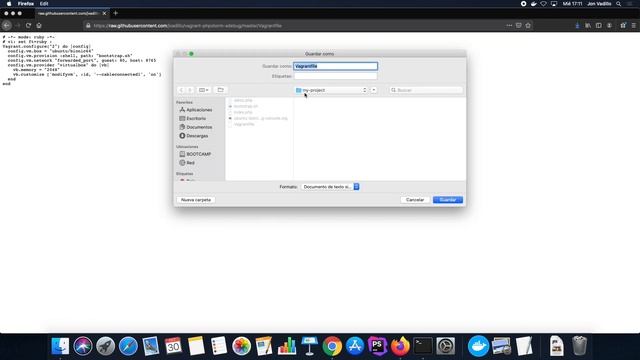Open Calendar from the Dock
Image resolution: width=640 pixels, height=360 pixels.
point(173,346)
